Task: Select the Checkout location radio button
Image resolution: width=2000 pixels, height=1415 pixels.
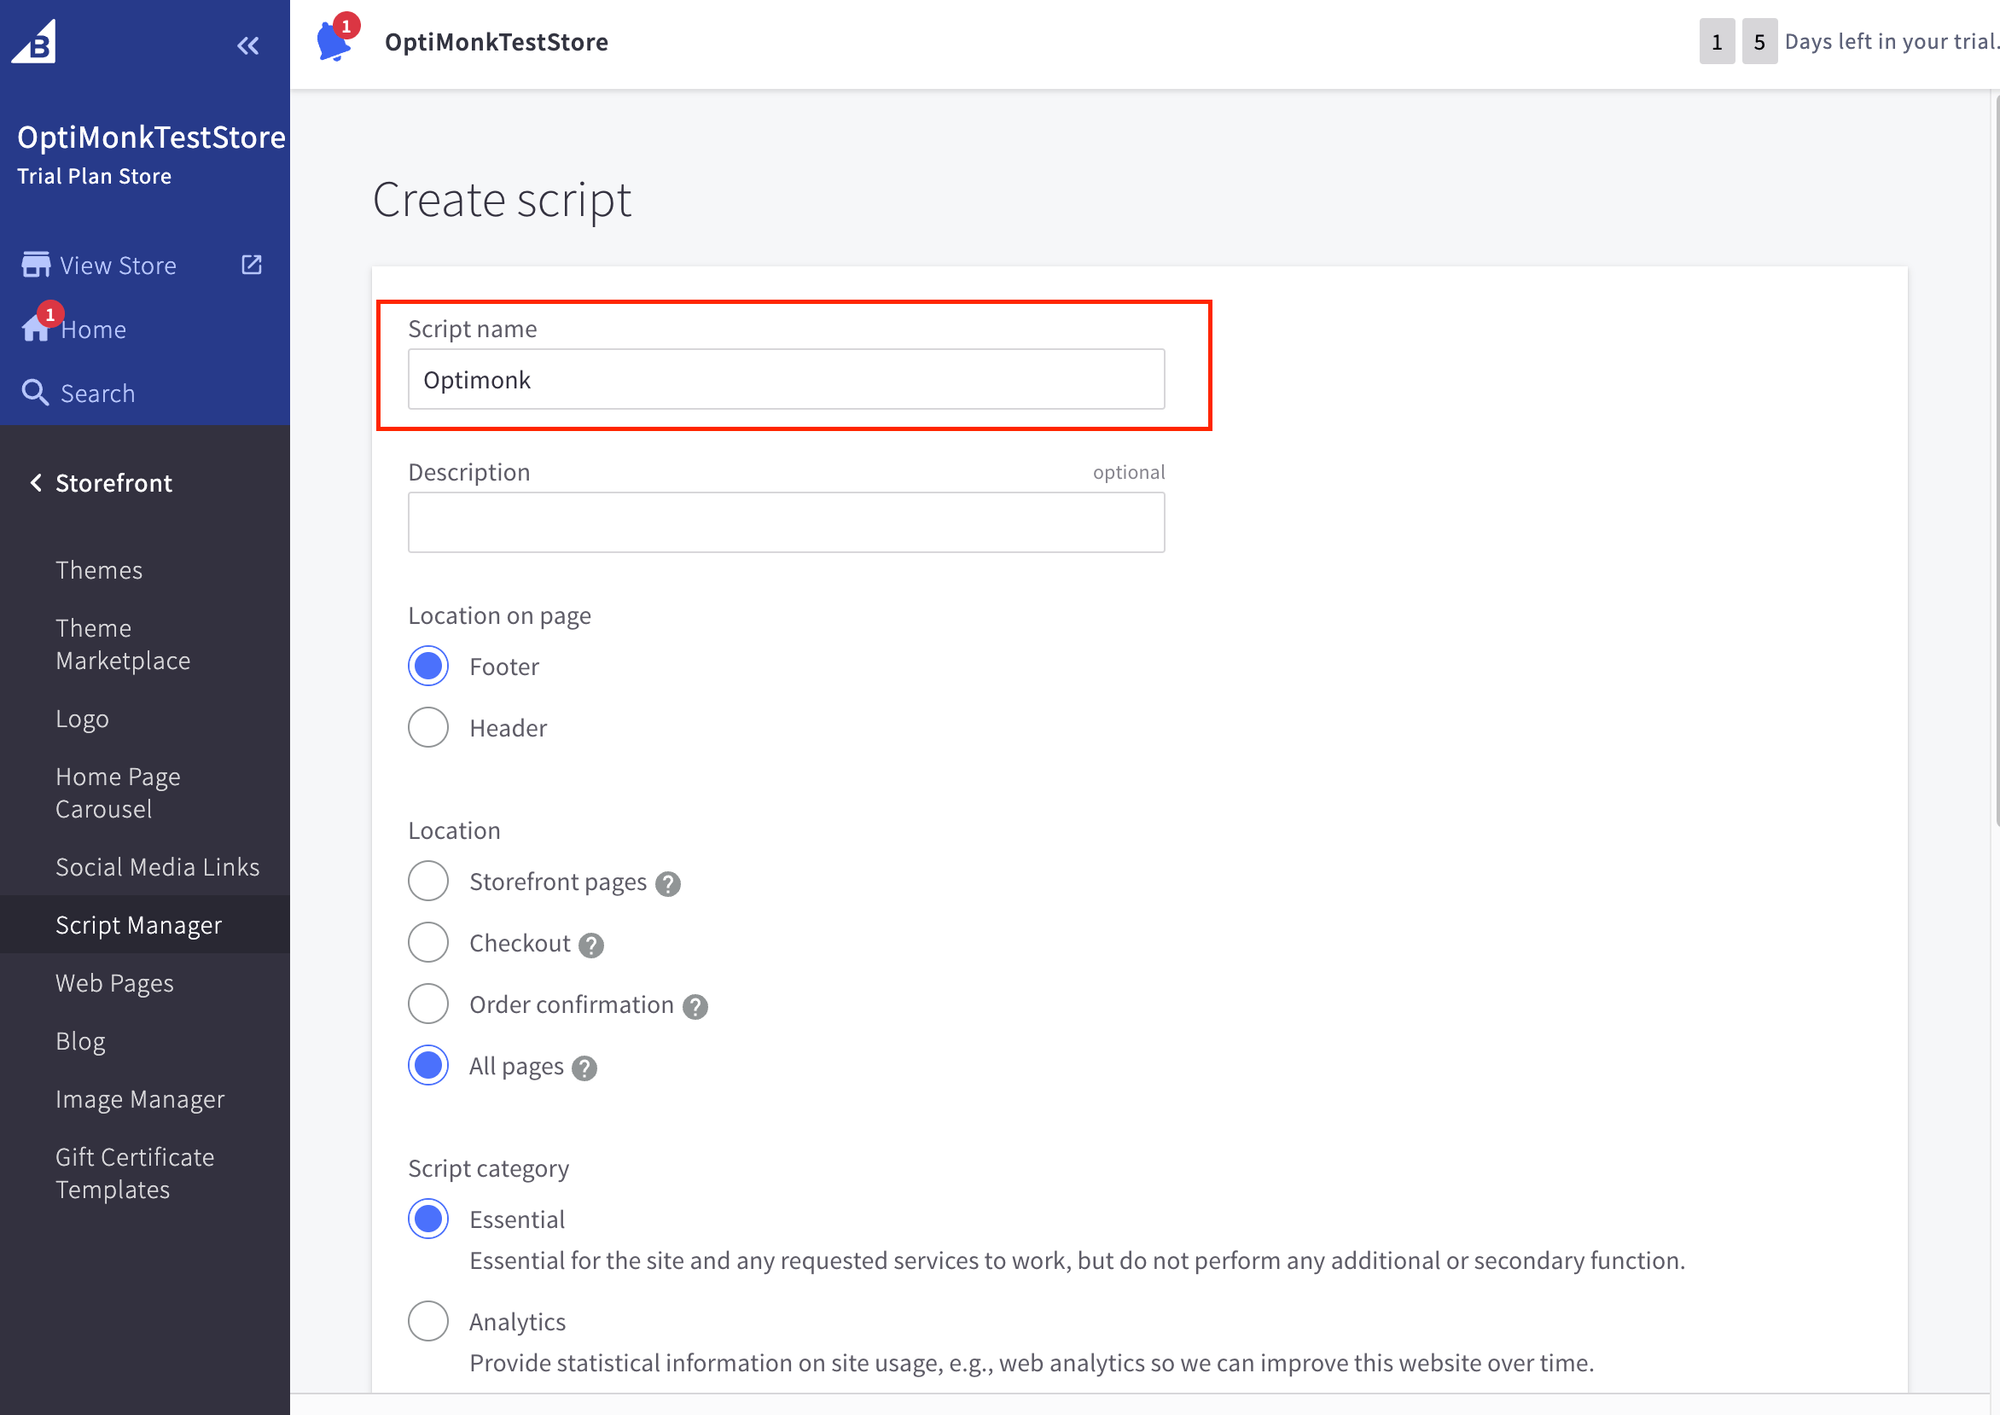Action: (x=428, y=942)
